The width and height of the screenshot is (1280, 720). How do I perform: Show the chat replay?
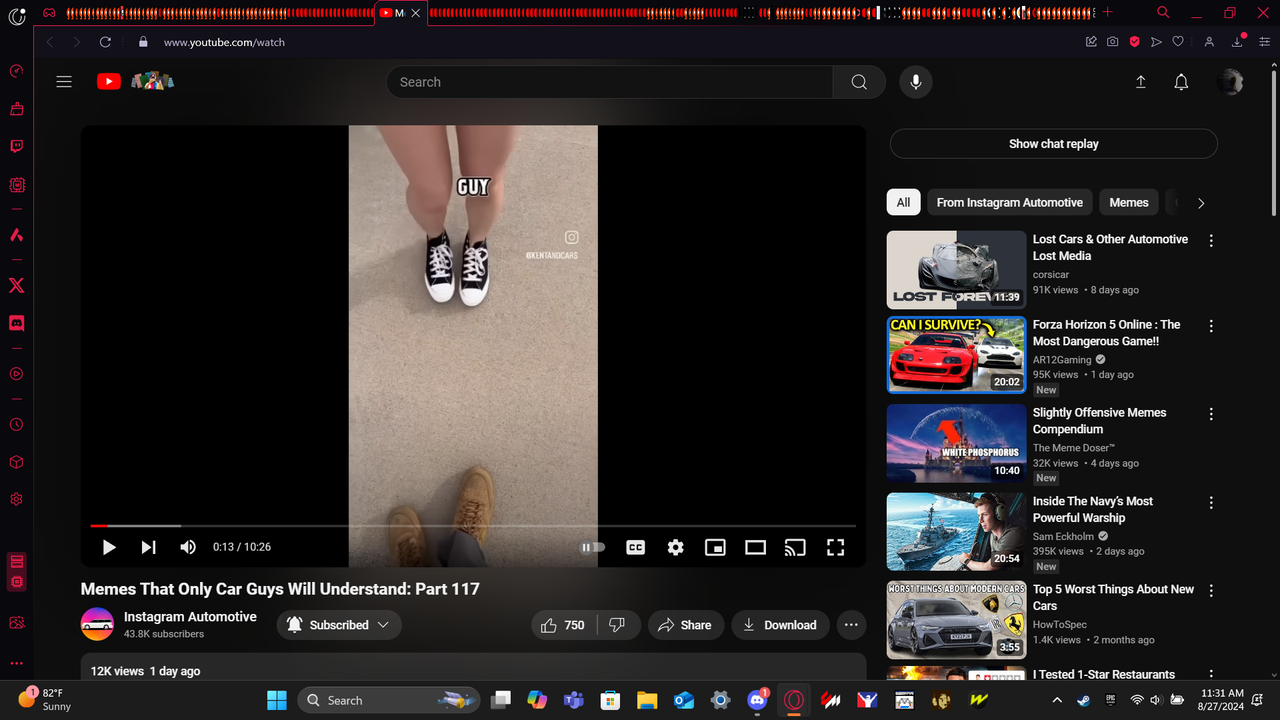1053,143
